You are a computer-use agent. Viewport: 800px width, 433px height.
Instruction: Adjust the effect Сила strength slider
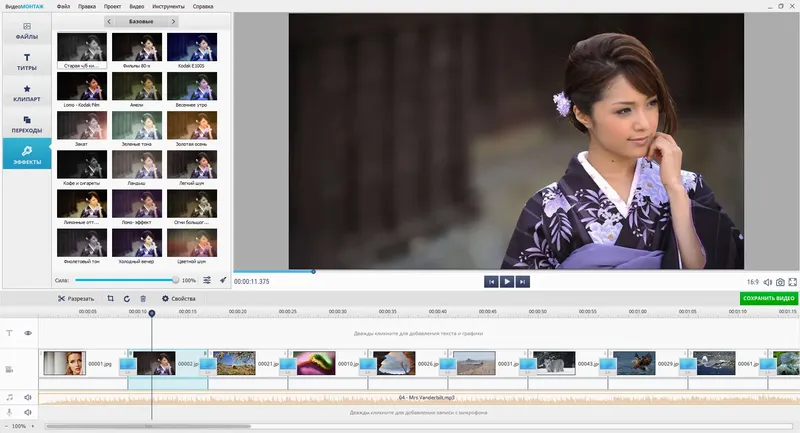pos(127,280)
